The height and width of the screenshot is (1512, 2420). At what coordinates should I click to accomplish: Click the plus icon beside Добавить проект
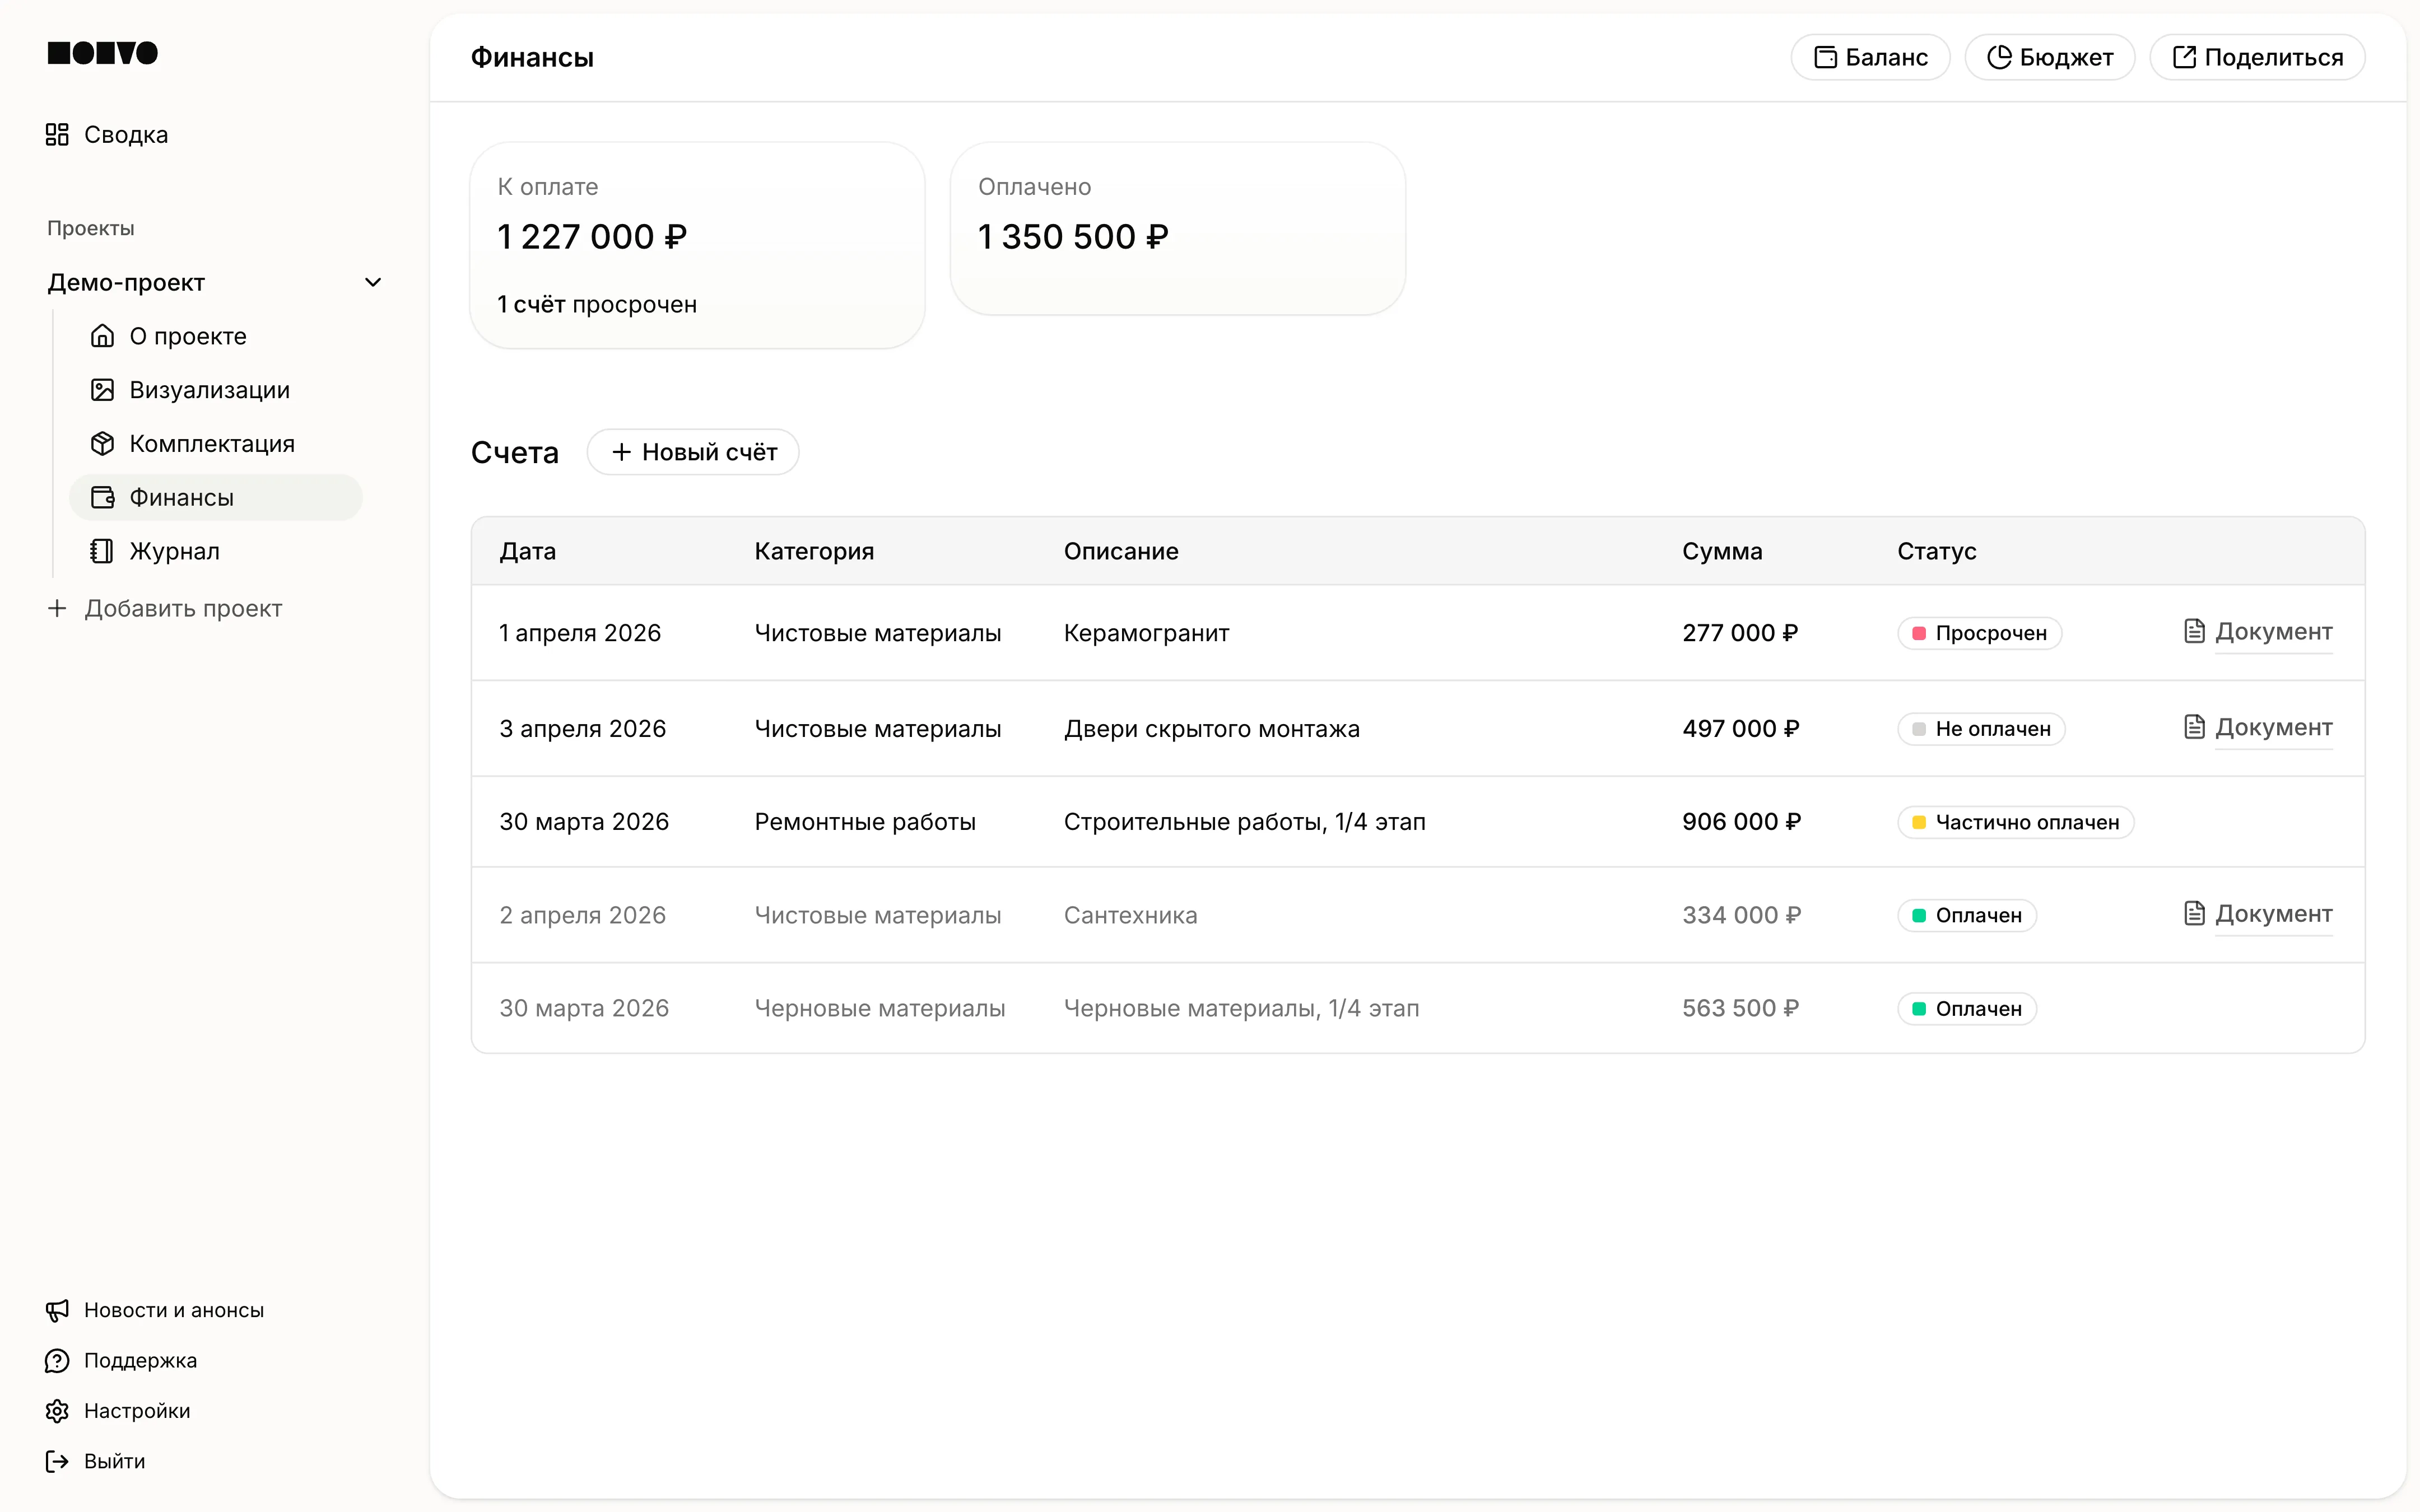pyautogui.click(x=57, y=608)
